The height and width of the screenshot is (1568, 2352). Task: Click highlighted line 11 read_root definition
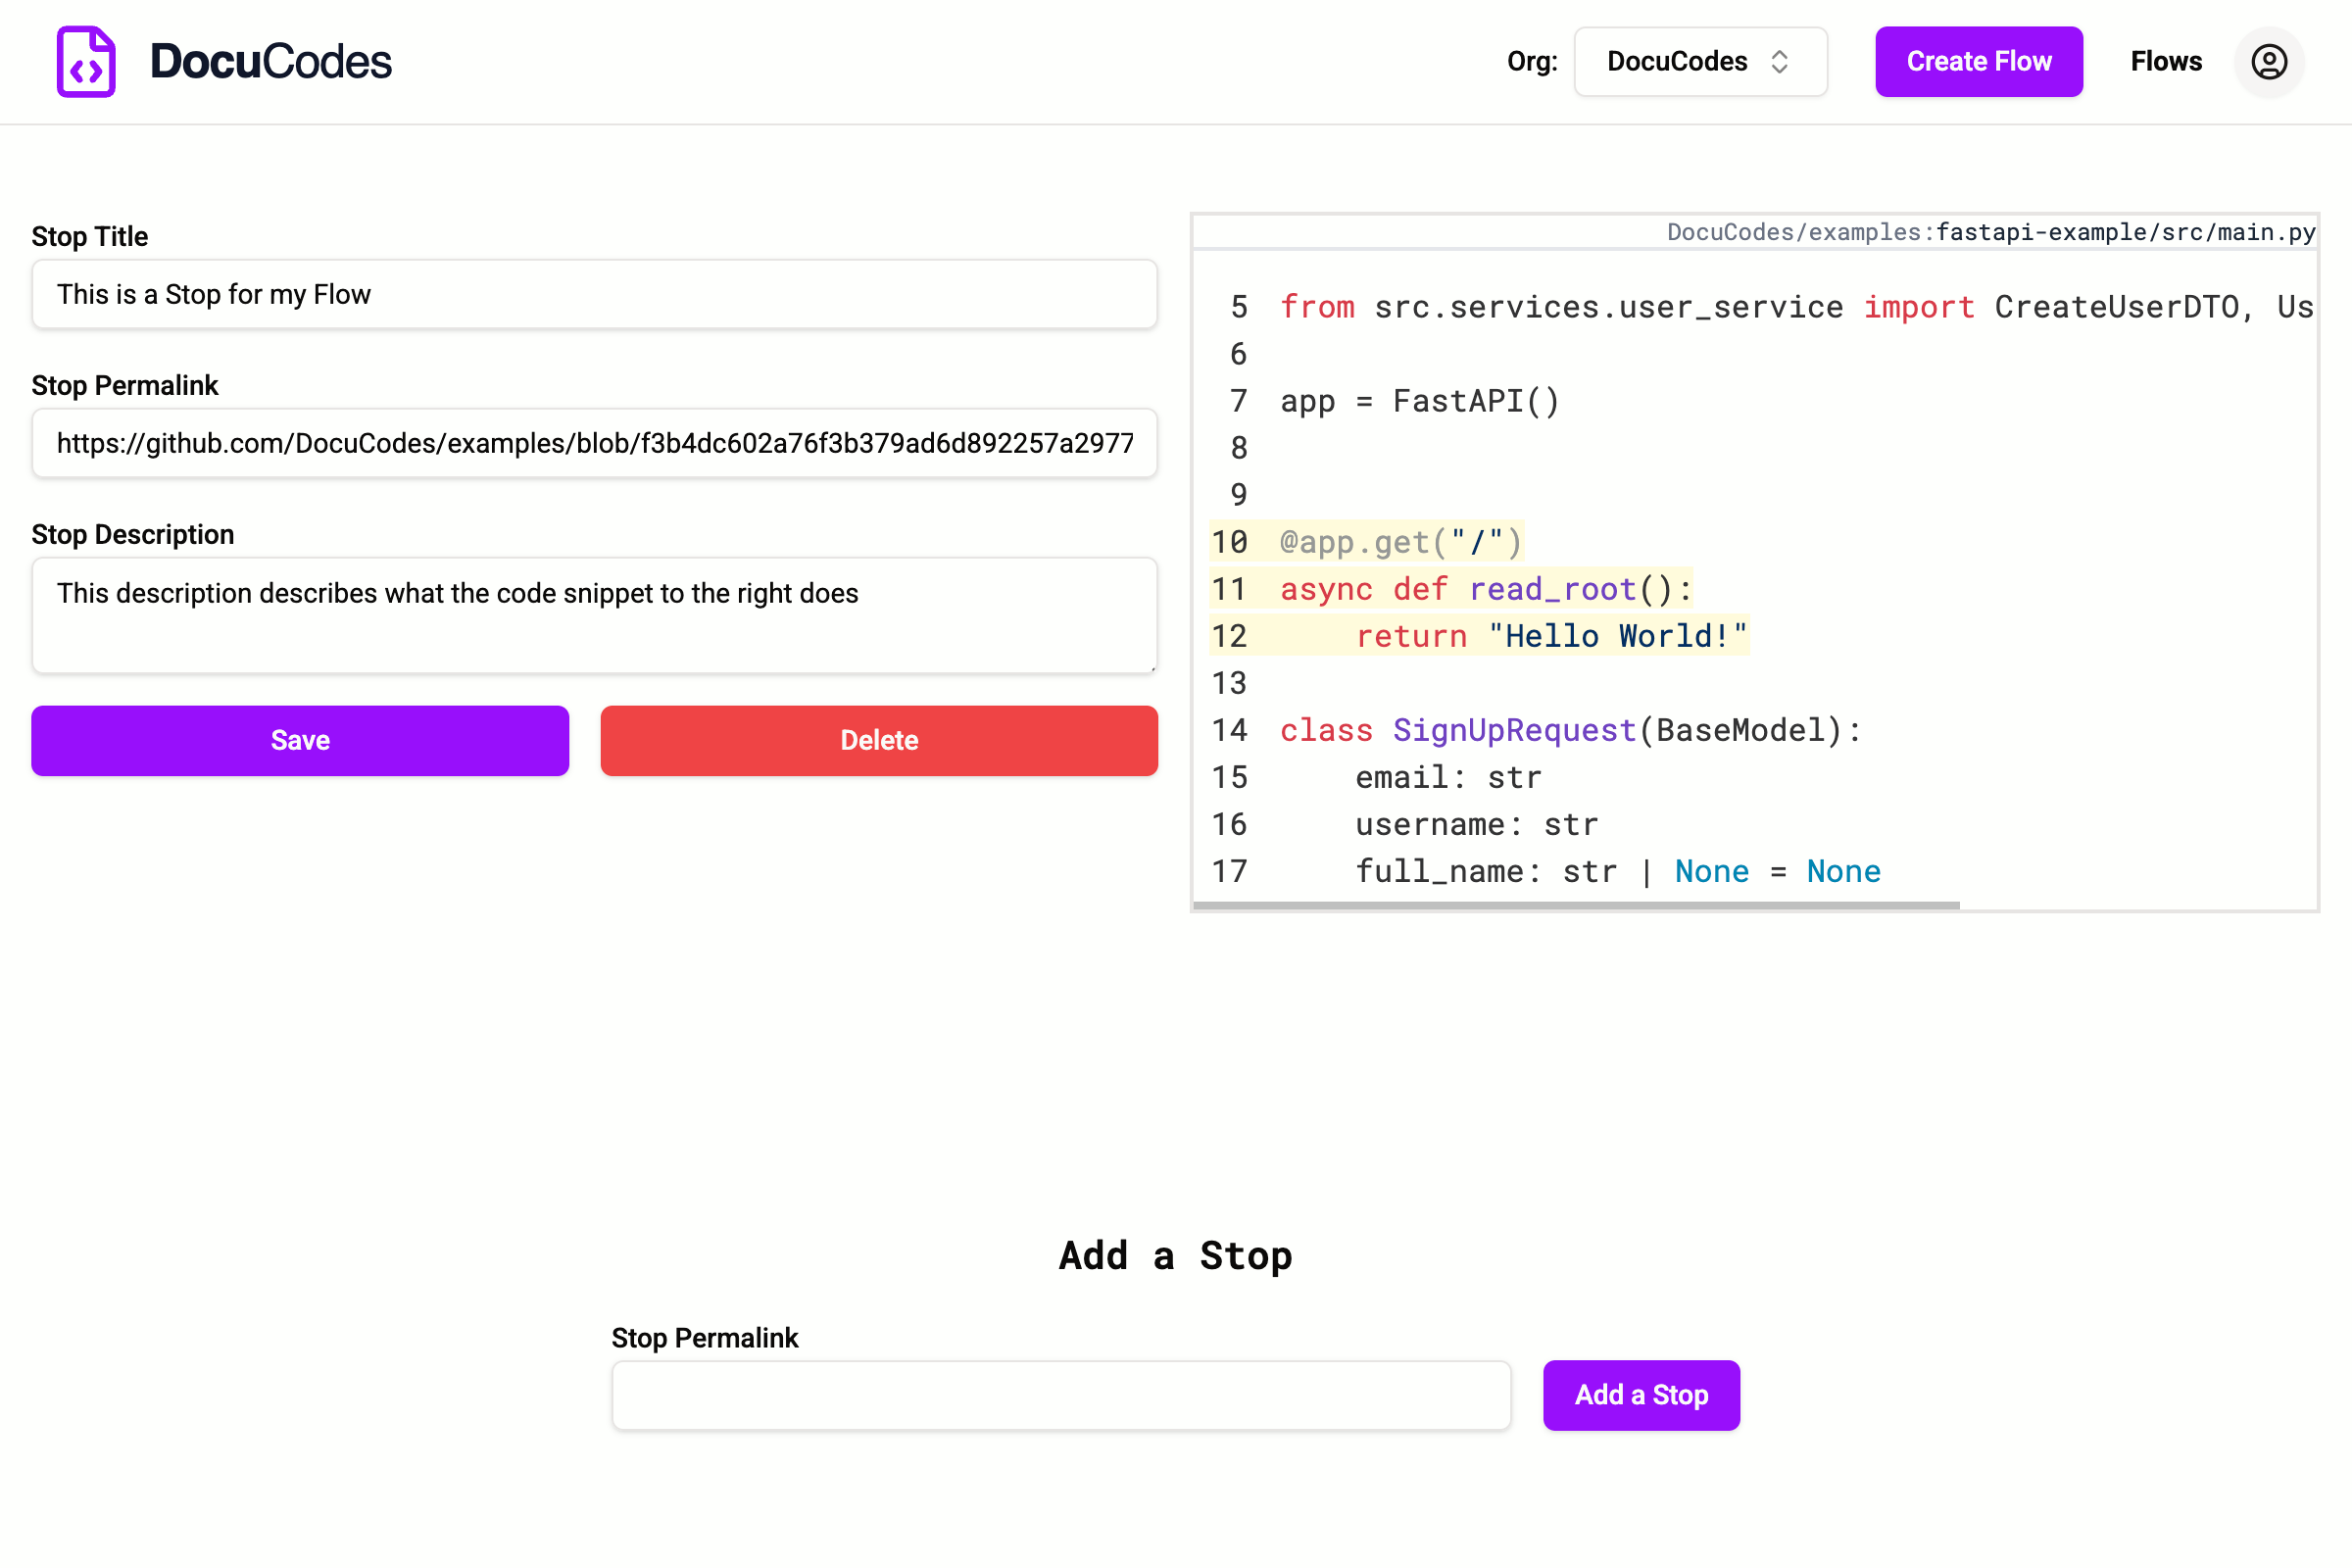[x=1485, y=589]
